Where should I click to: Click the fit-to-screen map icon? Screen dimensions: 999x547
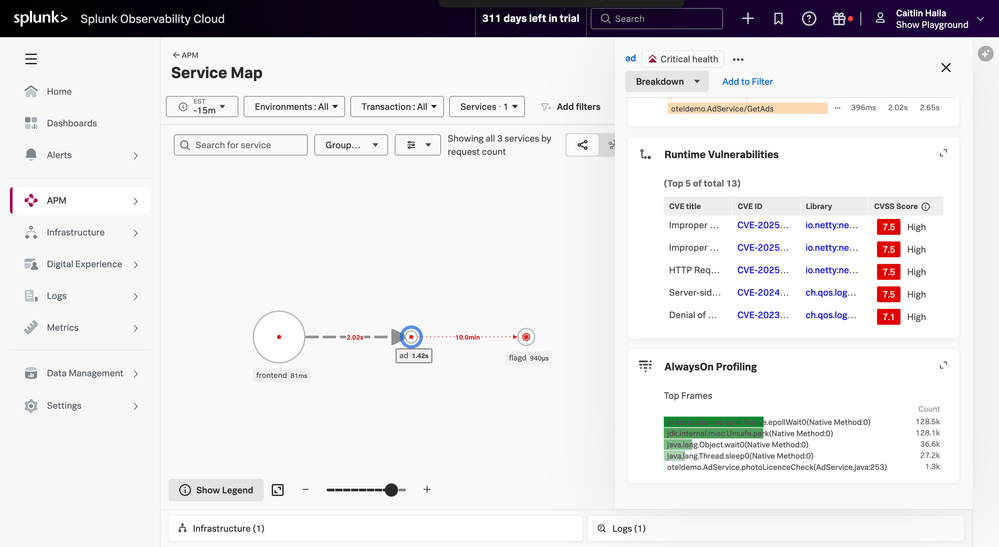coord(278,490)
